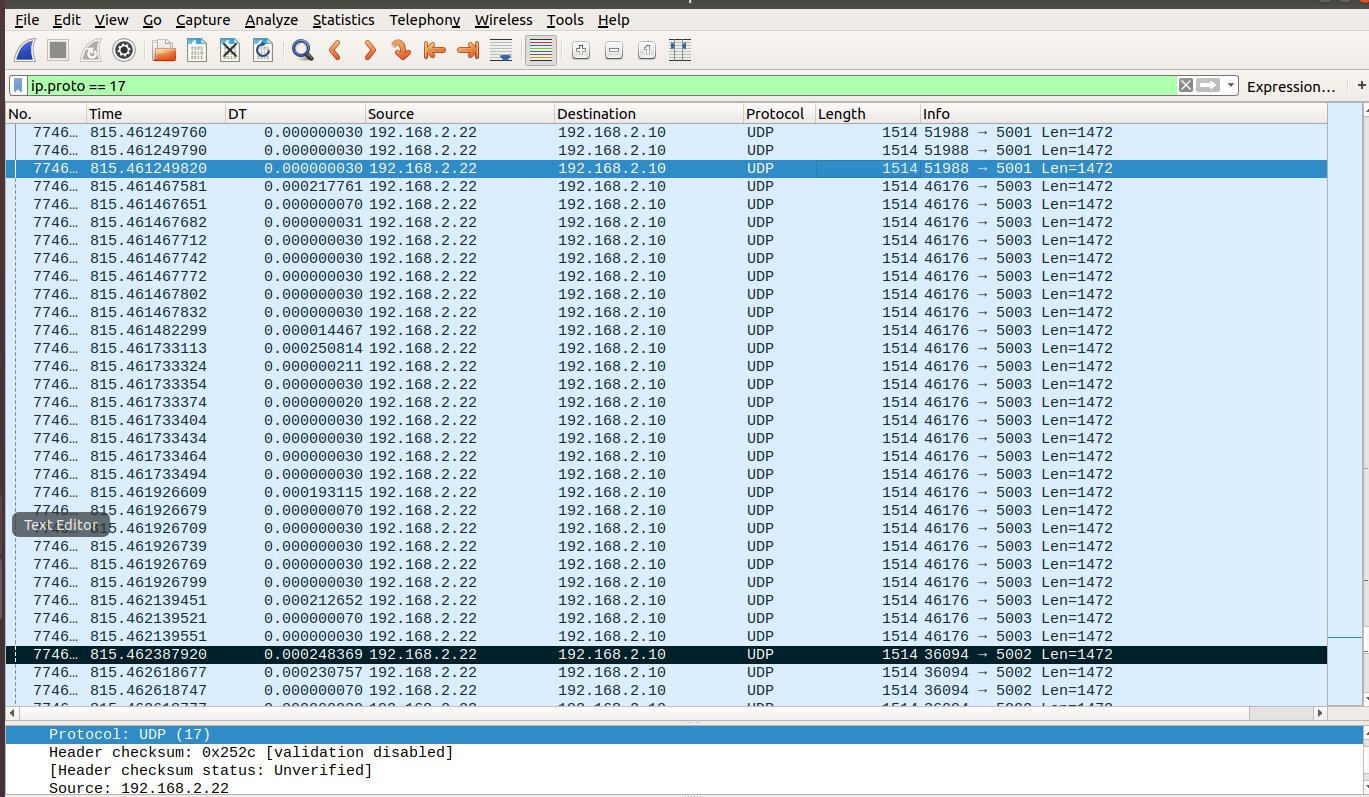Open the Telephony menu
The height and width of the screenshot is (797, 1369).
click(x=425, y=20)
